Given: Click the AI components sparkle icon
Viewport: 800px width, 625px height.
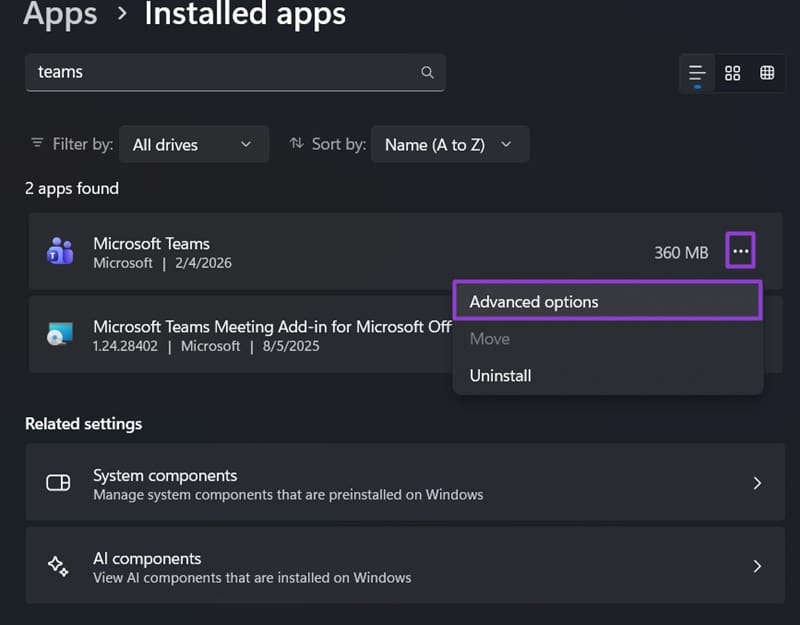Looking at the screenshot, I should [59, 566].
